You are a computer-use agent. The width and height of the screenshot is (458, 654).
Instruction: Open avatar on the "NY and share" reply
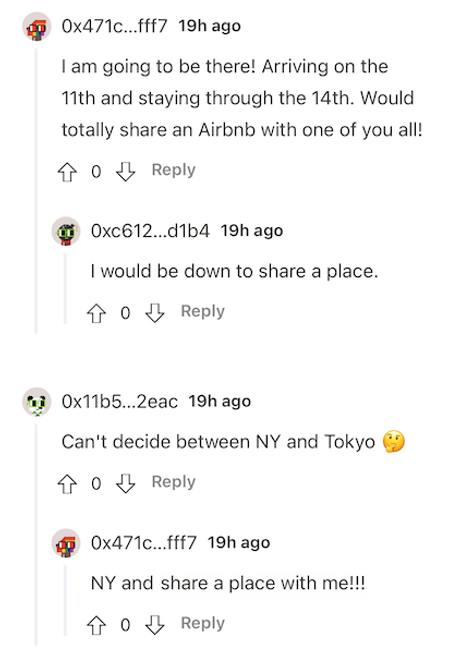pos(66,543)
